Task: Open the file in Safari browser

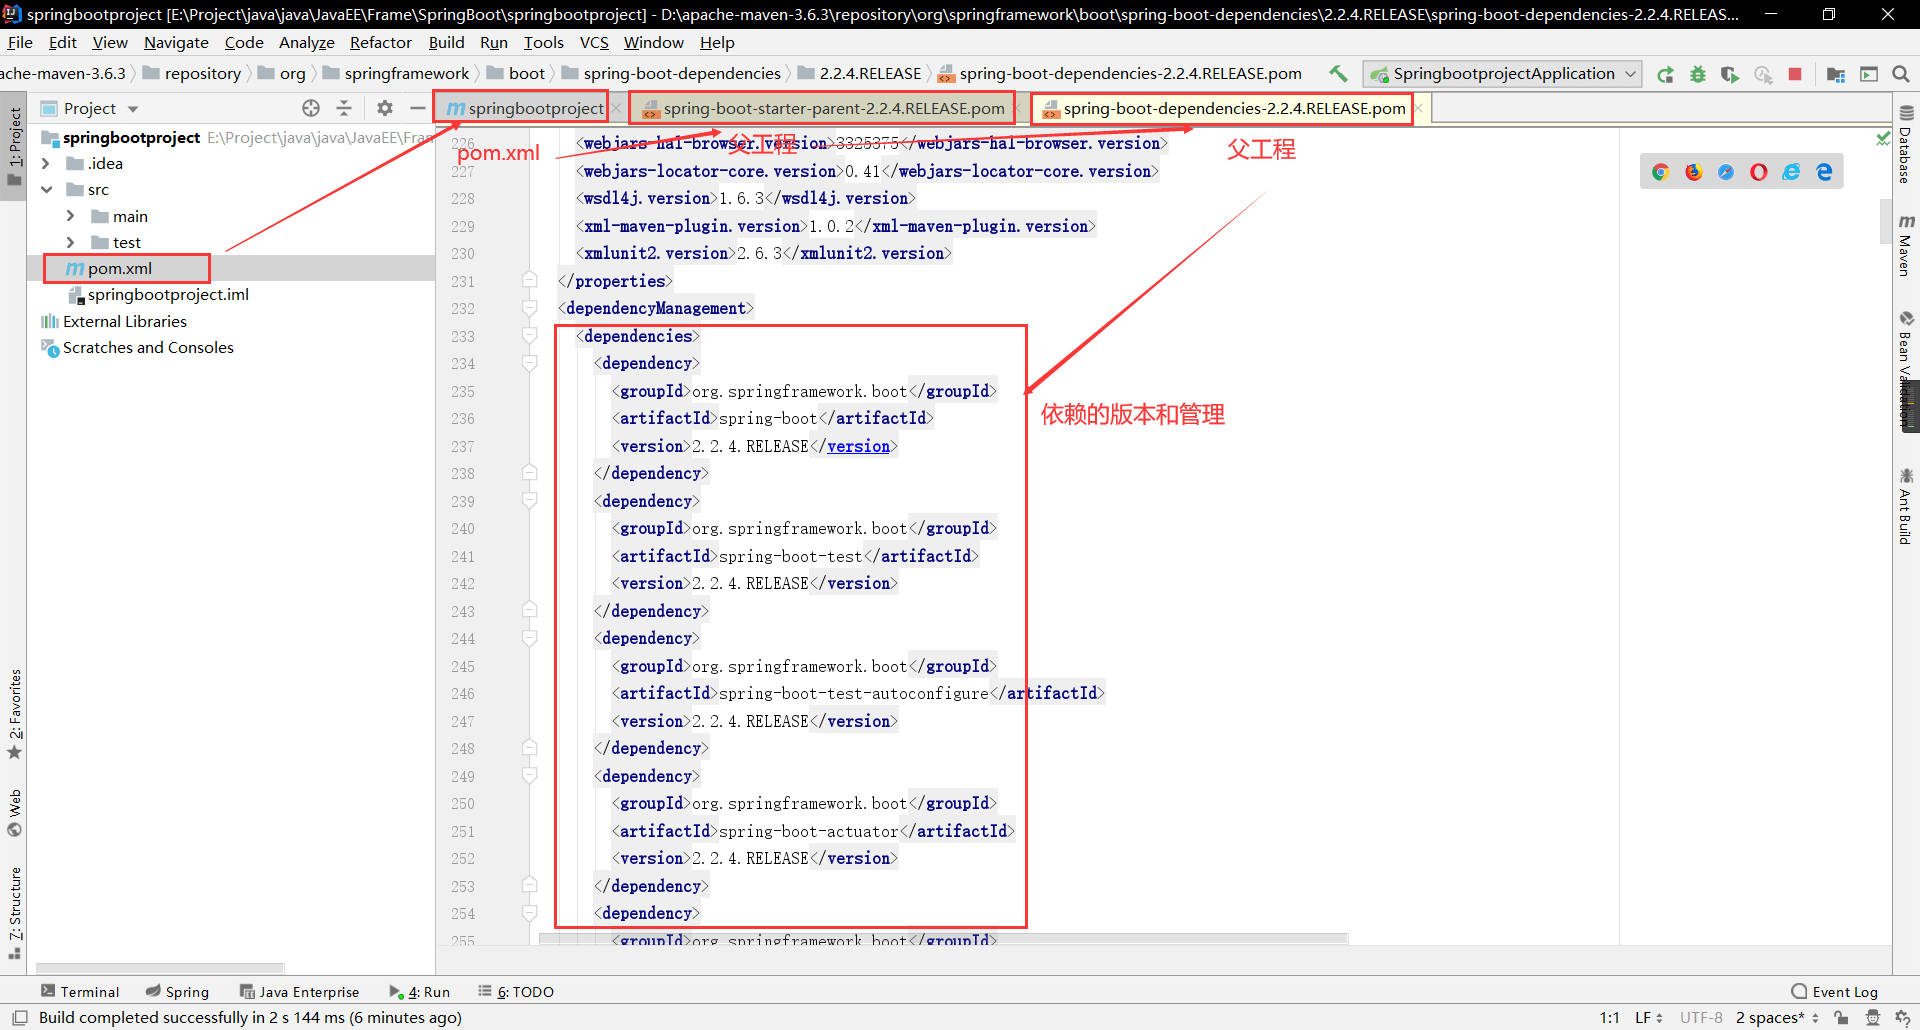Action: pos(1726,172)
